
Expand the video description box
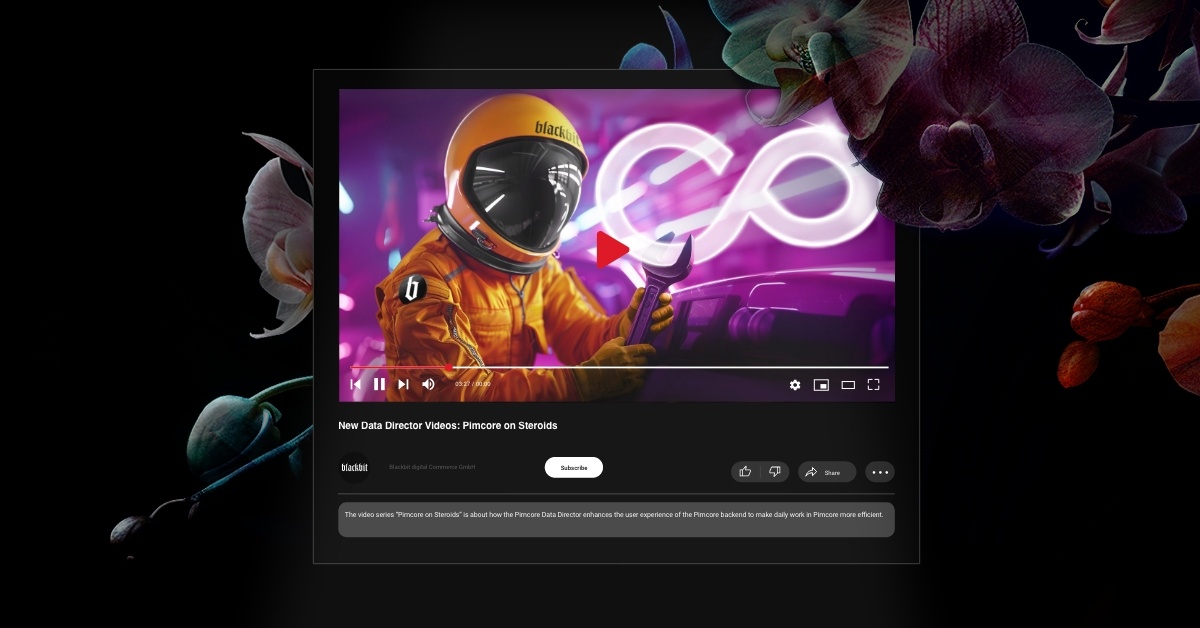(x=616, y=520)
